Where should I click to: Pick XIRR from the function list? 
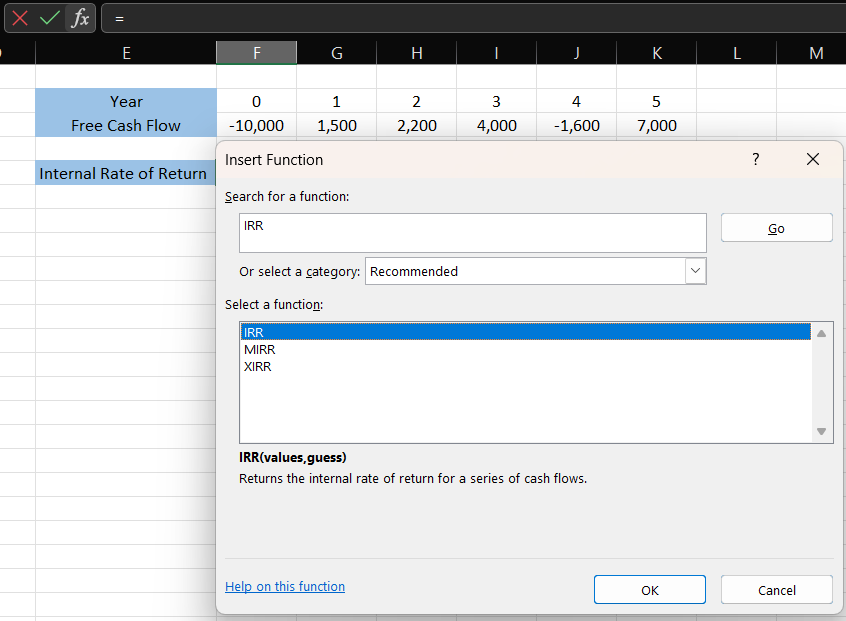tap(258, 367)
